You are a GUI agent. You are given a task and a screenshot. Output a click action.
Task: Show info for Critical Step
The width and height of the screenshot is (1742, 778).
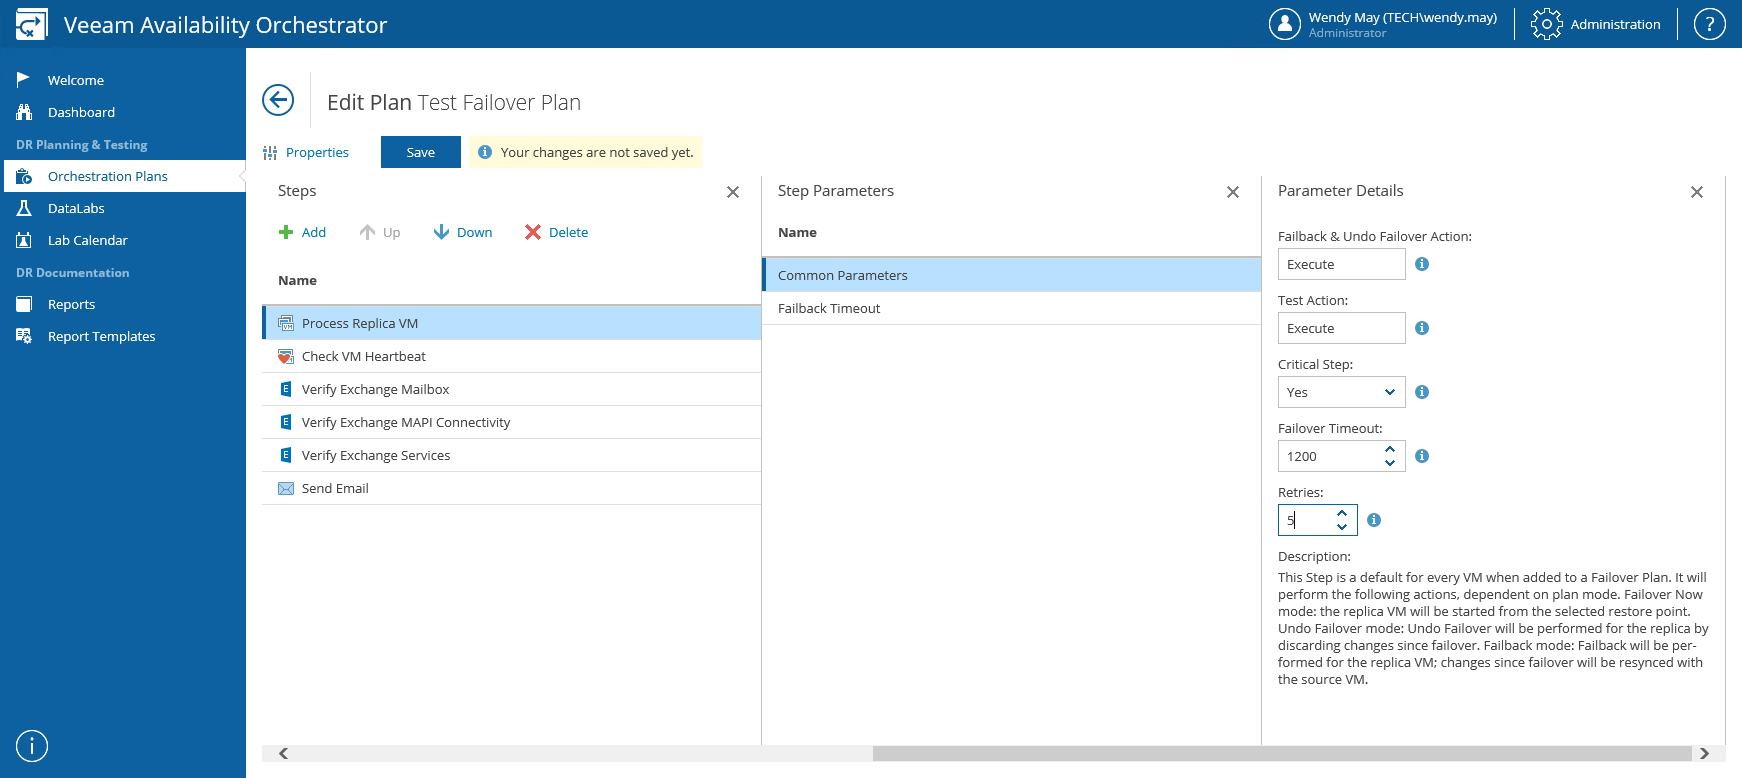(x=1422, y=392)
